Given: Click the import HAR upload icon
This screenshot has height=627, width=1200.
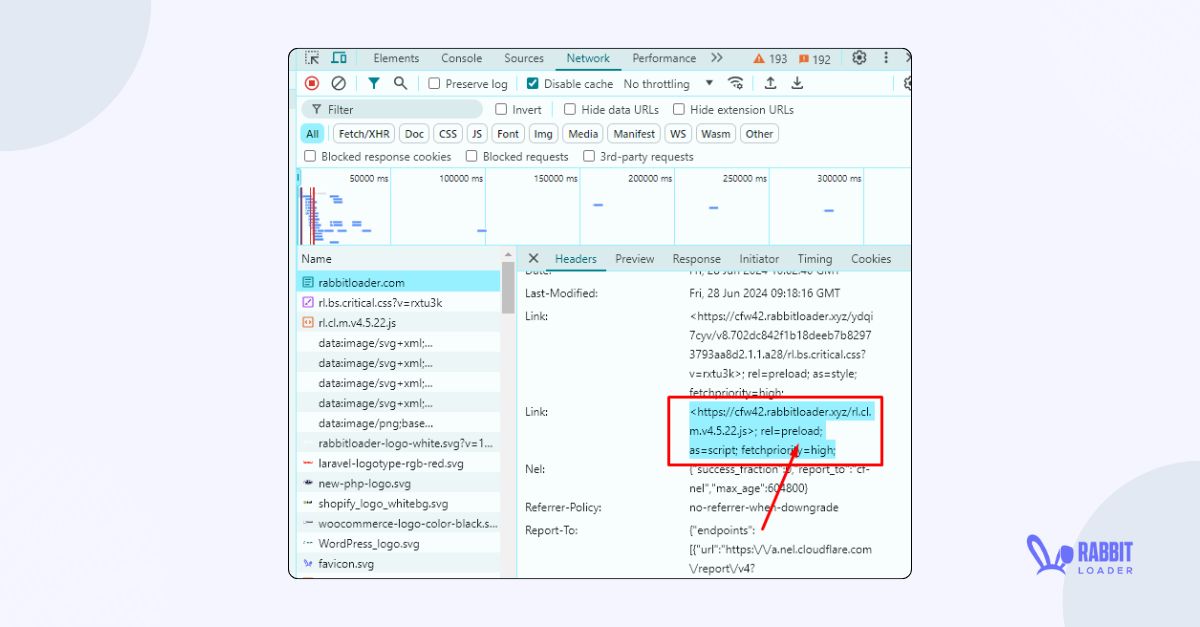Looking at the screenshot, I should [770, 84].
